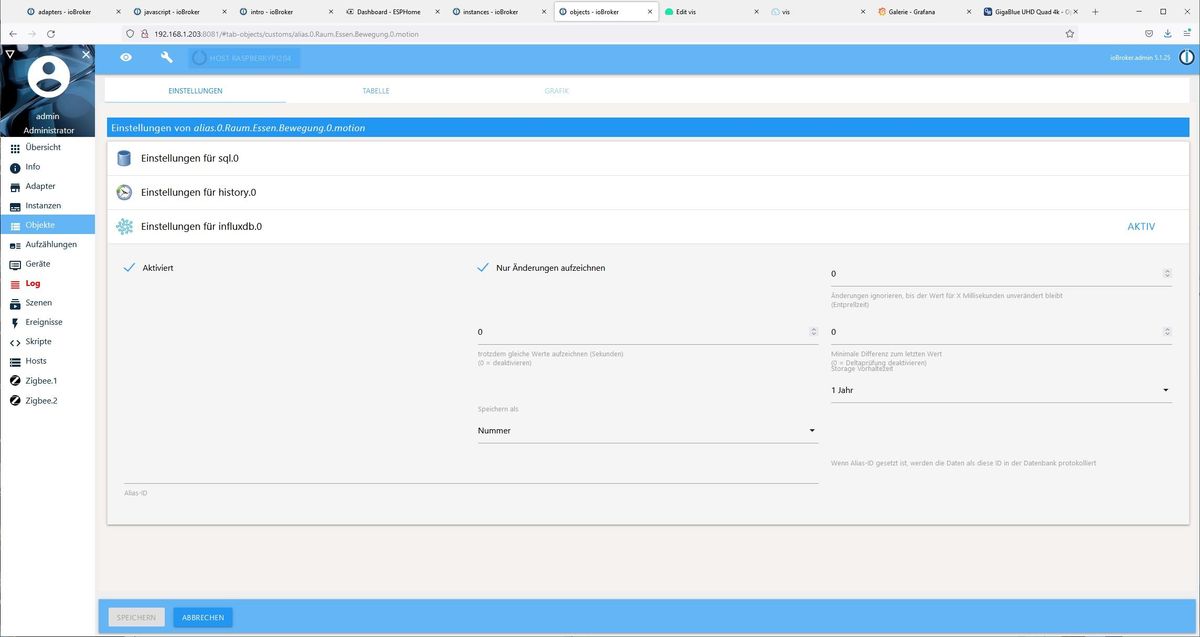Go back using browser back arrow
Viewport: 1200px width, 637px height.
[12, 33]
